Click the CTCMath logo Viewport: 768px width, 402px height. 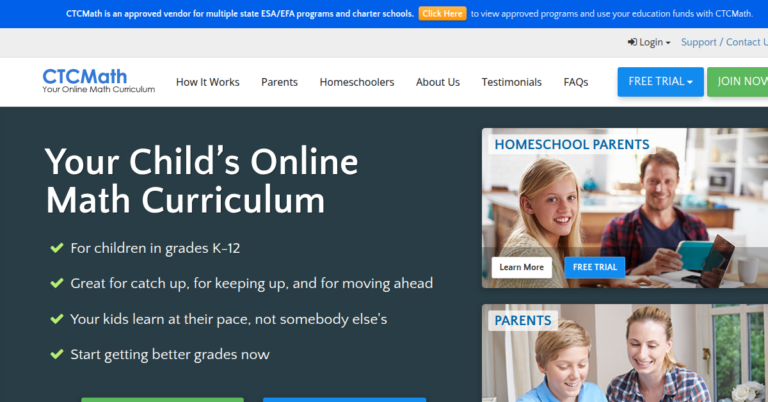pyautogui.click(x=98, y=81)
